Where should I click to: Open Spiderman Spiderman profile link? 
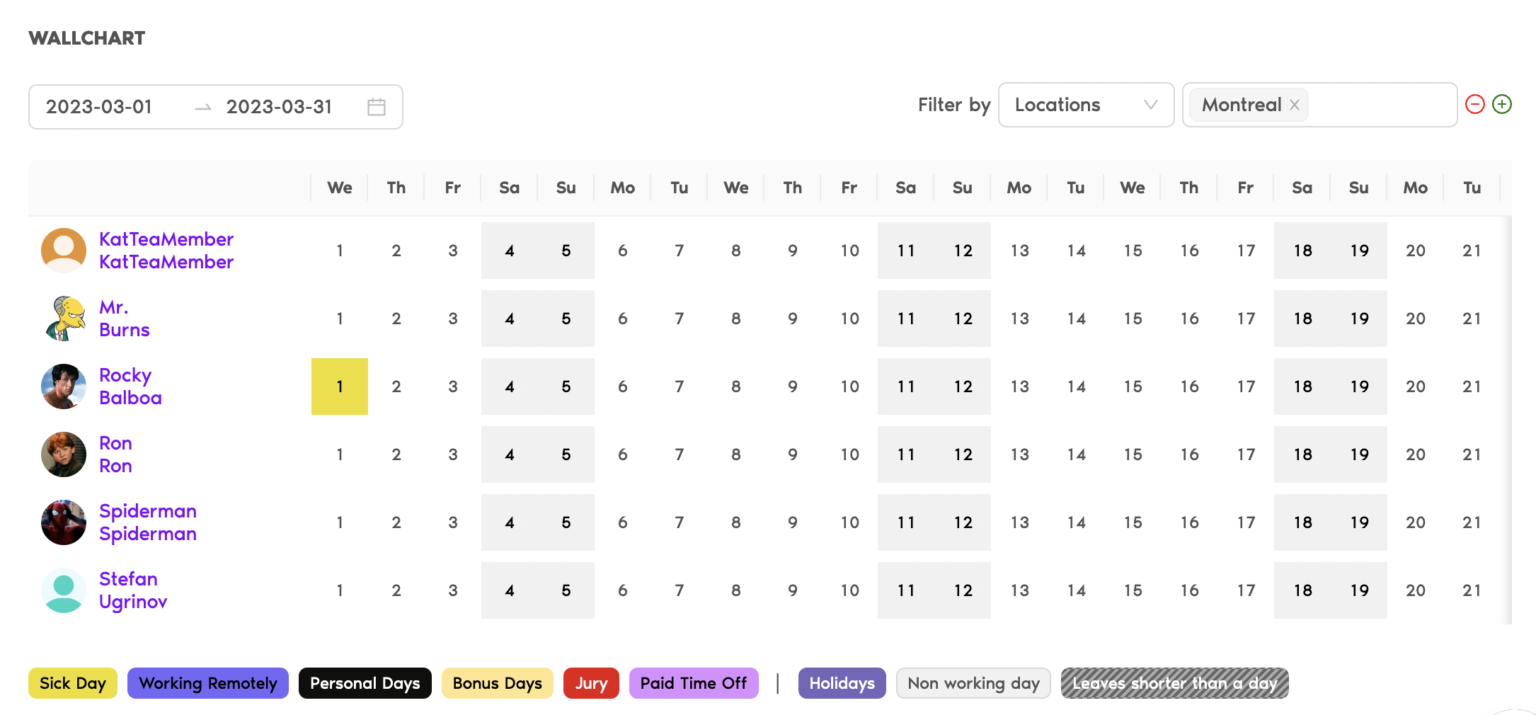(148, 522)
